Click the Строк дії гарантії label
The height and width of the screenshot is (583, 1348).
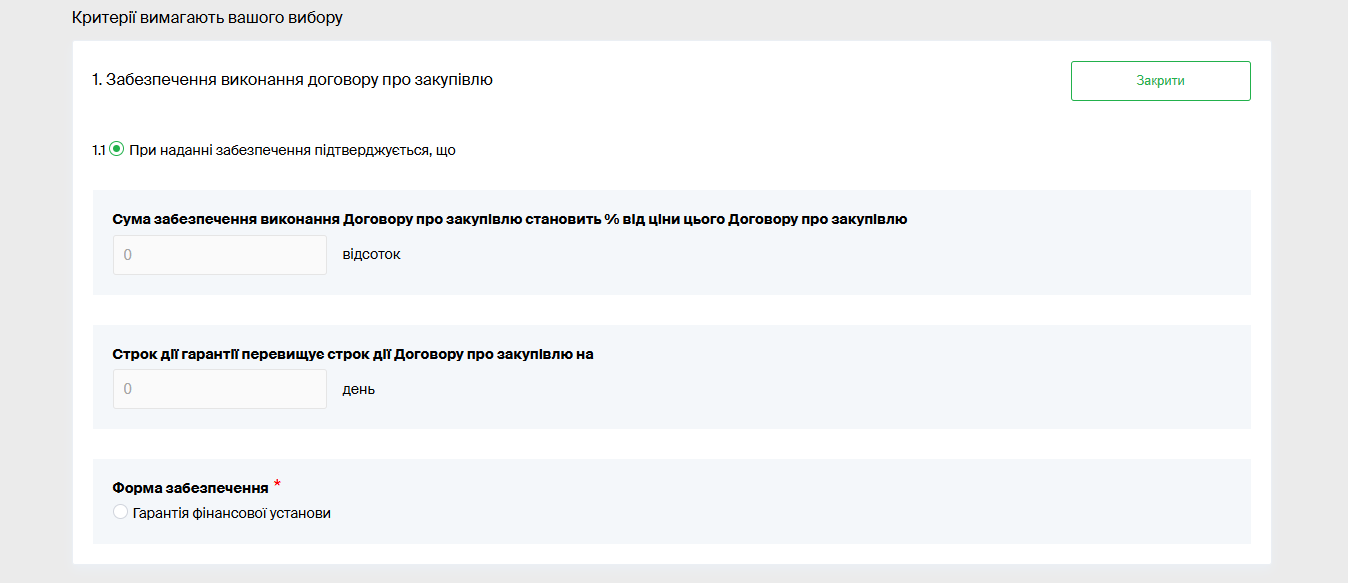pos(353,354)
